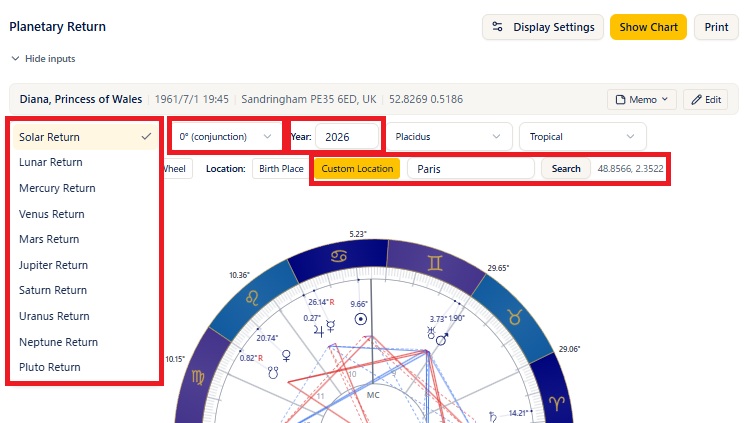Click the Sun degree label 9.66°

[x=359, y=304]
